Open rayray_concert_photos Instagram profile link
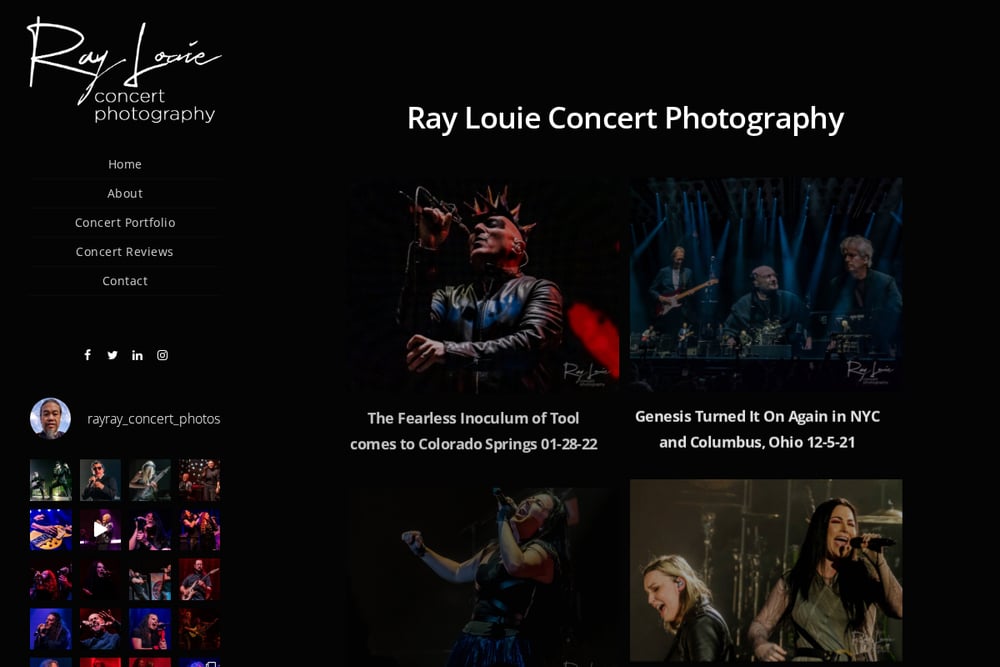Viewport: 1000px width, 667px height. point(154,419)
